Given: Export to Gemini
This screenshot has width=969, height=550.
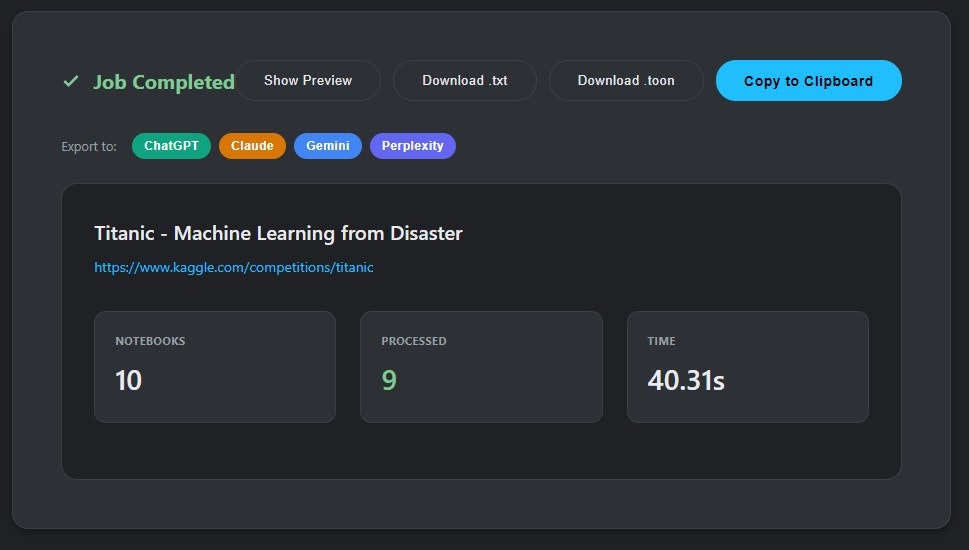Looking at the screenshot, I should click(328, 146).
